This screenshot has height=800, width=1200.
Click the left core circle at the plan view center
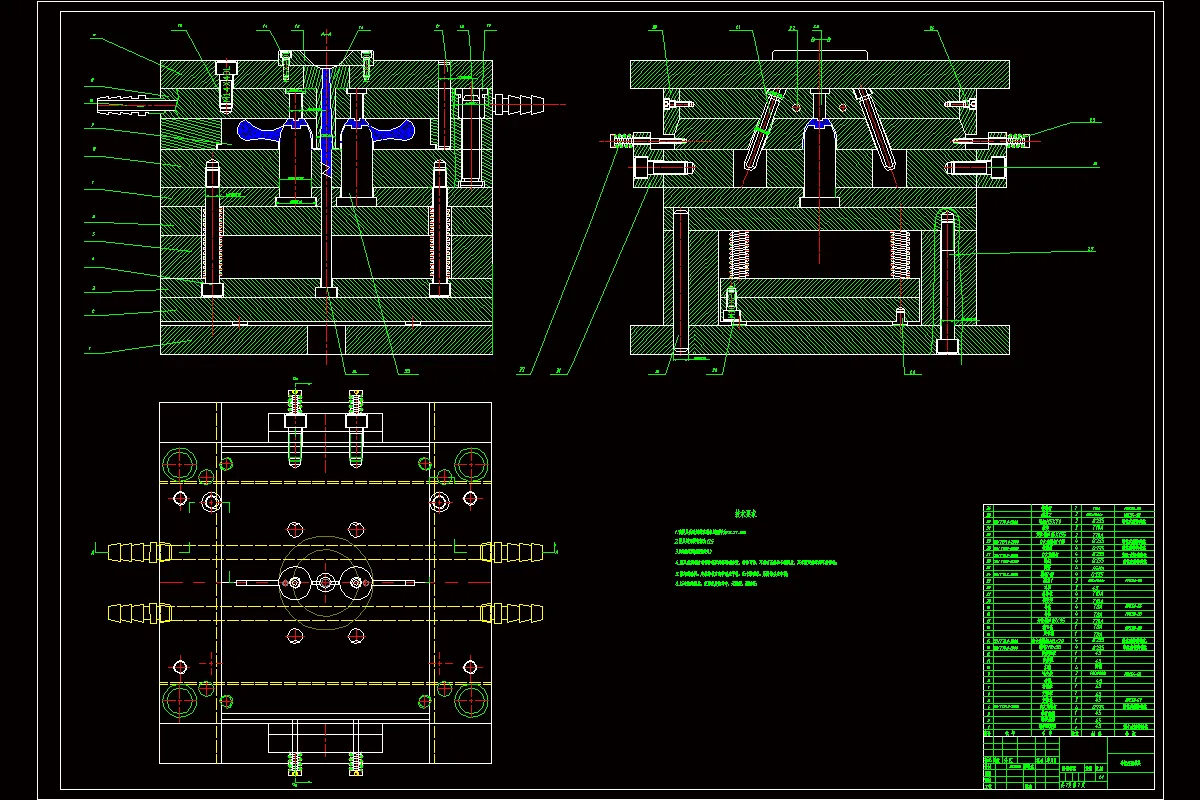tap(294, 581)
